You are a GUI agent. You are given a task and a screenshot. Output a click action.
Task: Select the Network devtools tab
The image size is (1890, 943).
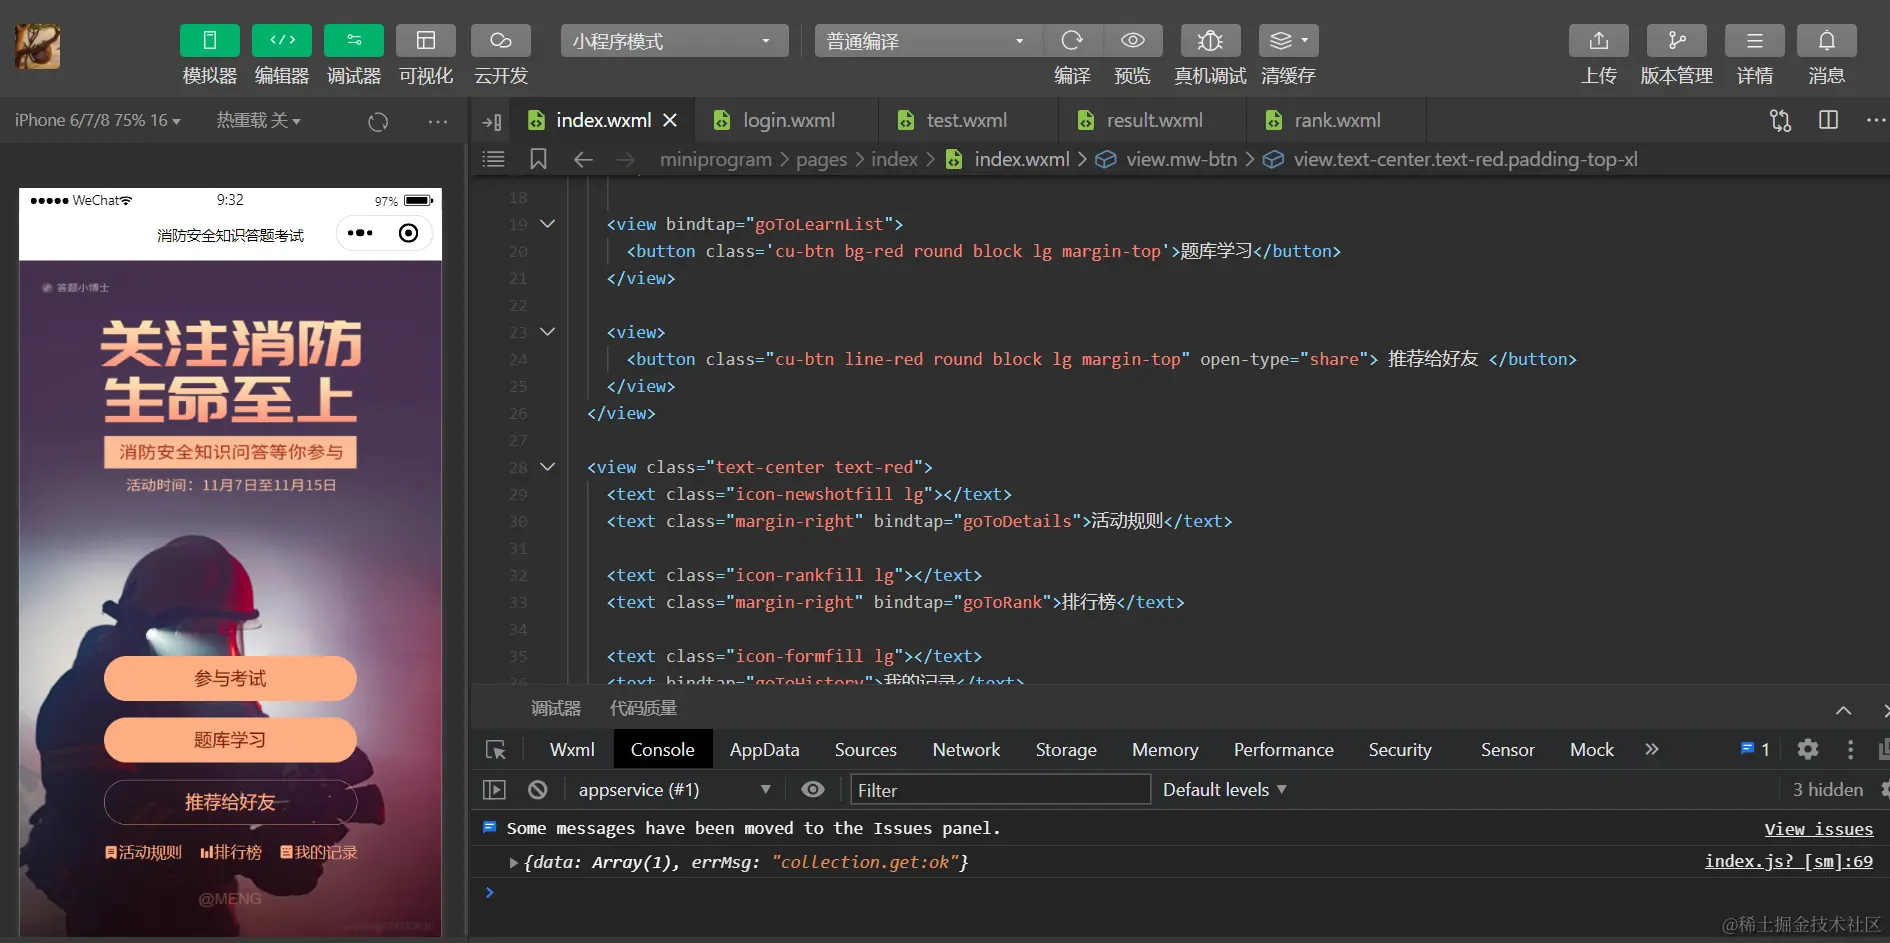pos(965,750)
